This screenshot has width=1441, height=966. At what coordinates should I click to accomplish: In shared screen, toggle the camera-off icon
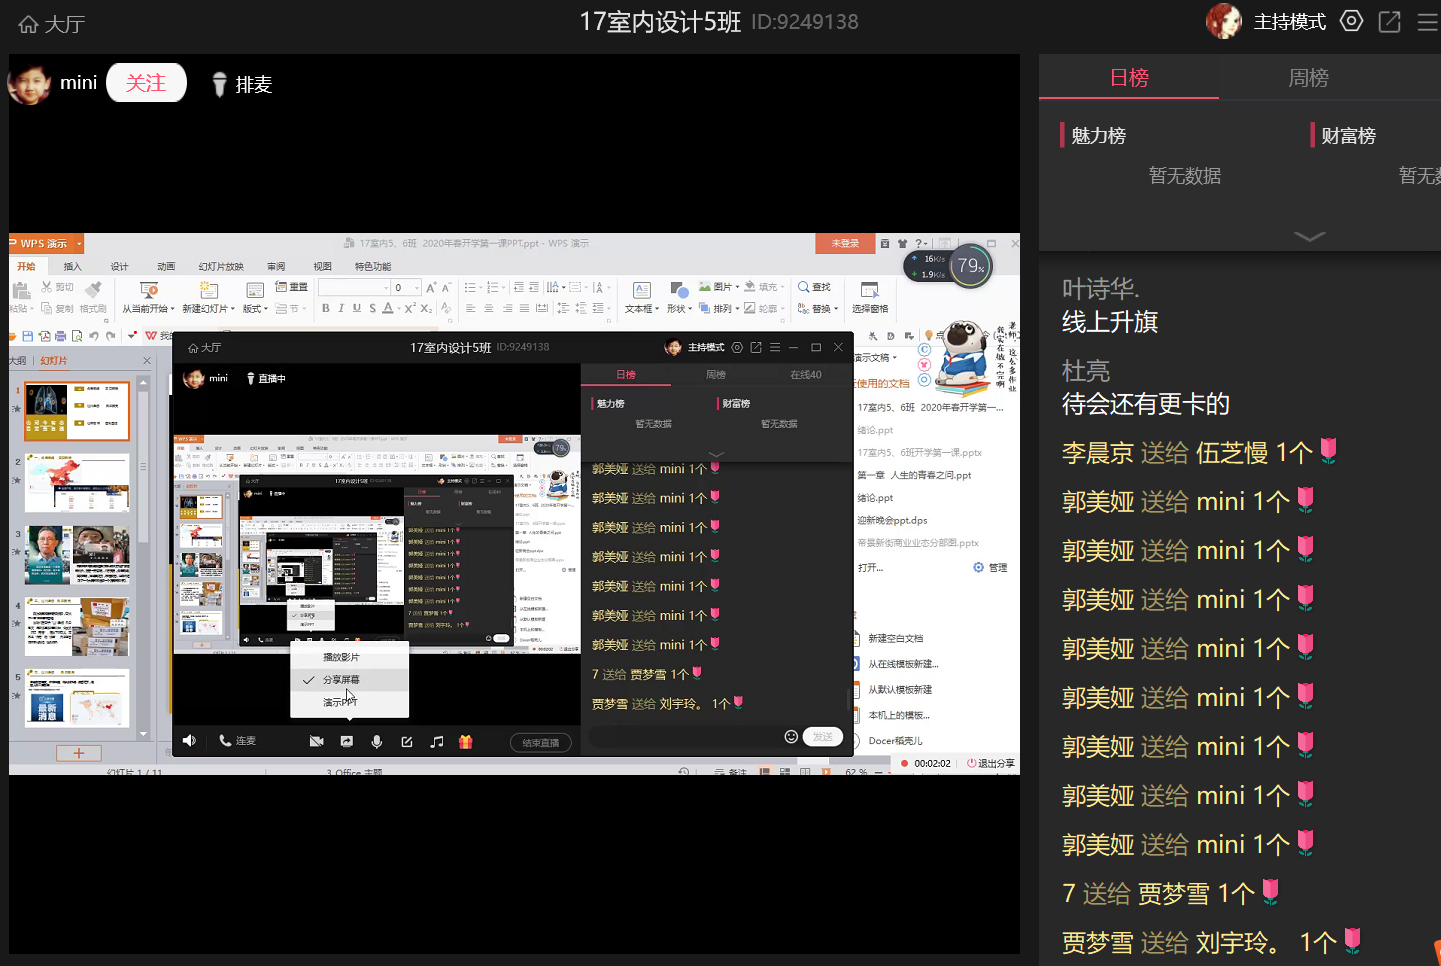[316, 741]
